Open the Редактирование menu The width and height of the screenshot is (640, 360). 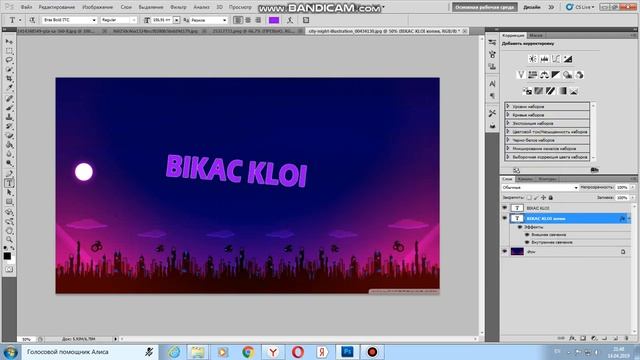[57, 7]
